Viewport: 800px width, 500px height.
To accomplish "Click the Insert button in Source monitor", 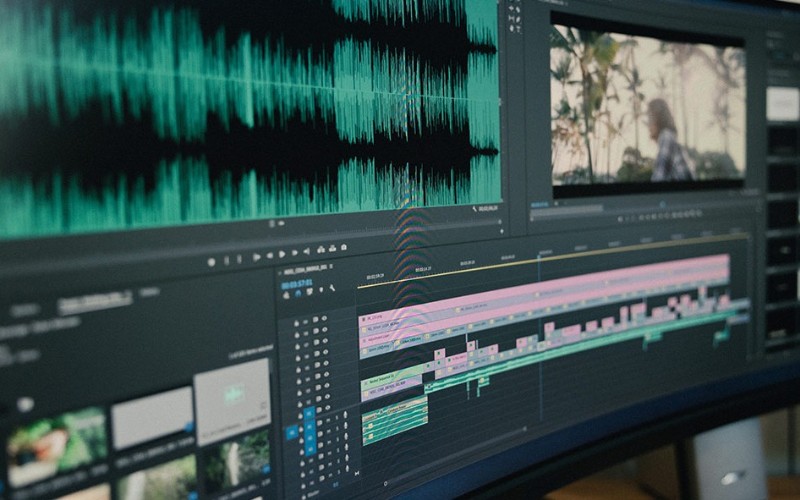I will 321,249.
